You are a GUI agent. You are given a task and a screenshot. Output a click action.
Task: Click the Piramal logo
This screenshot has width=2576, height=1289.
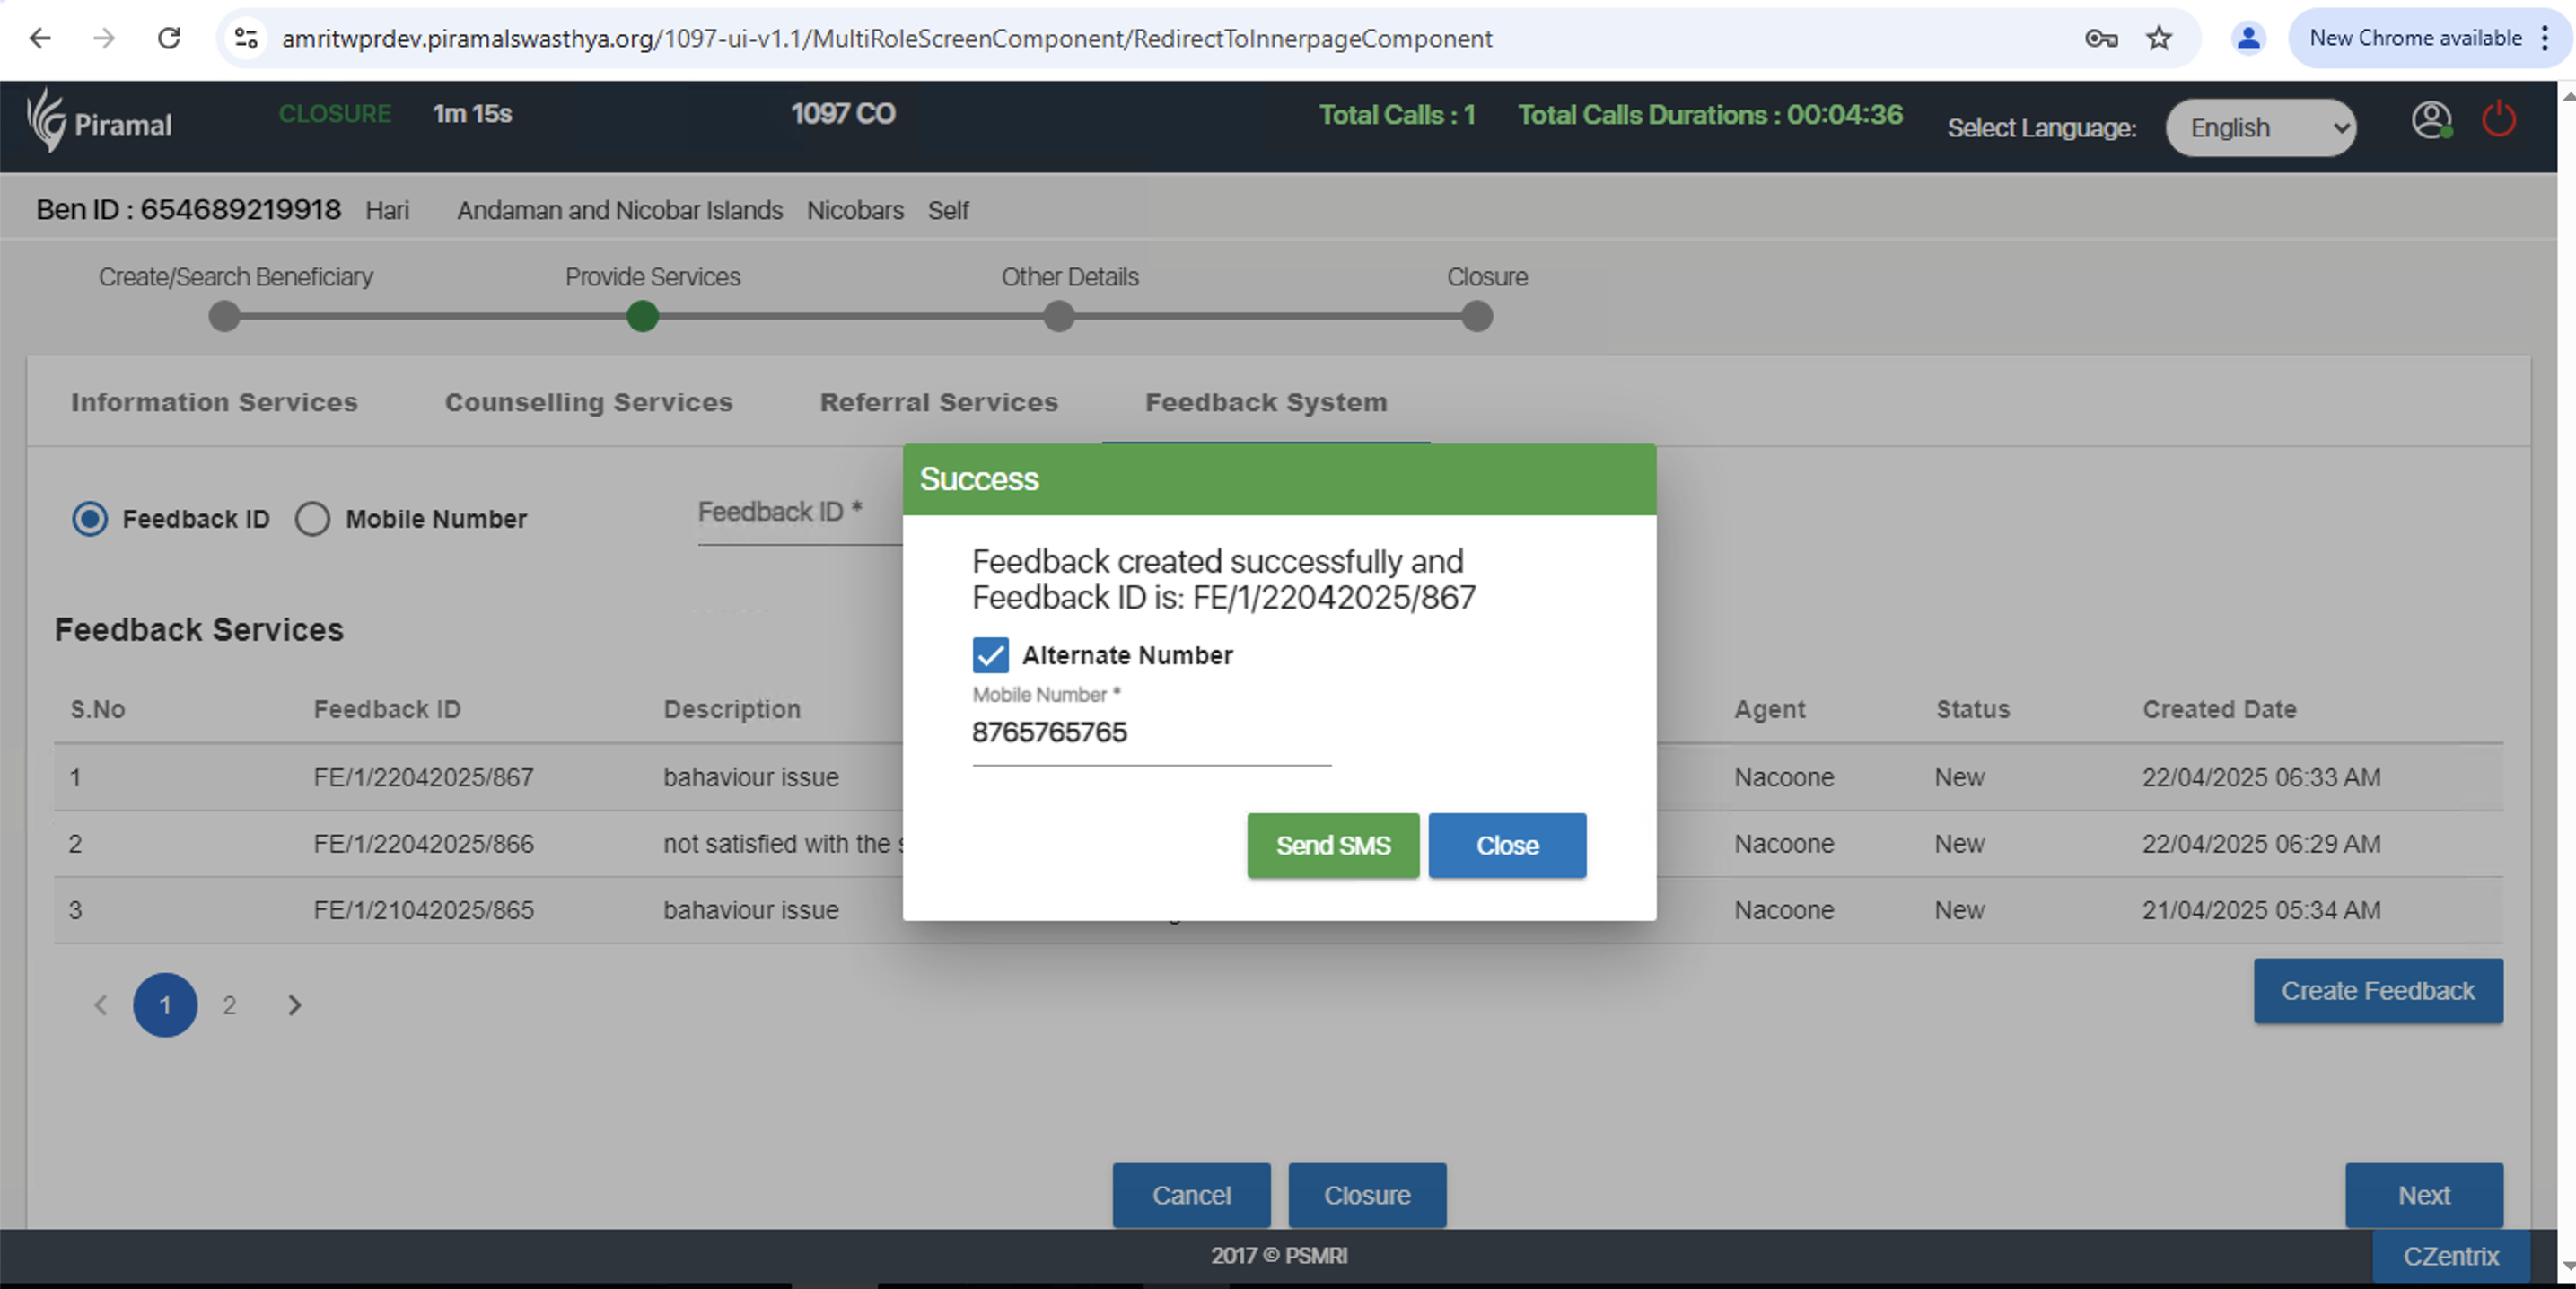click(x=99, y=122)
